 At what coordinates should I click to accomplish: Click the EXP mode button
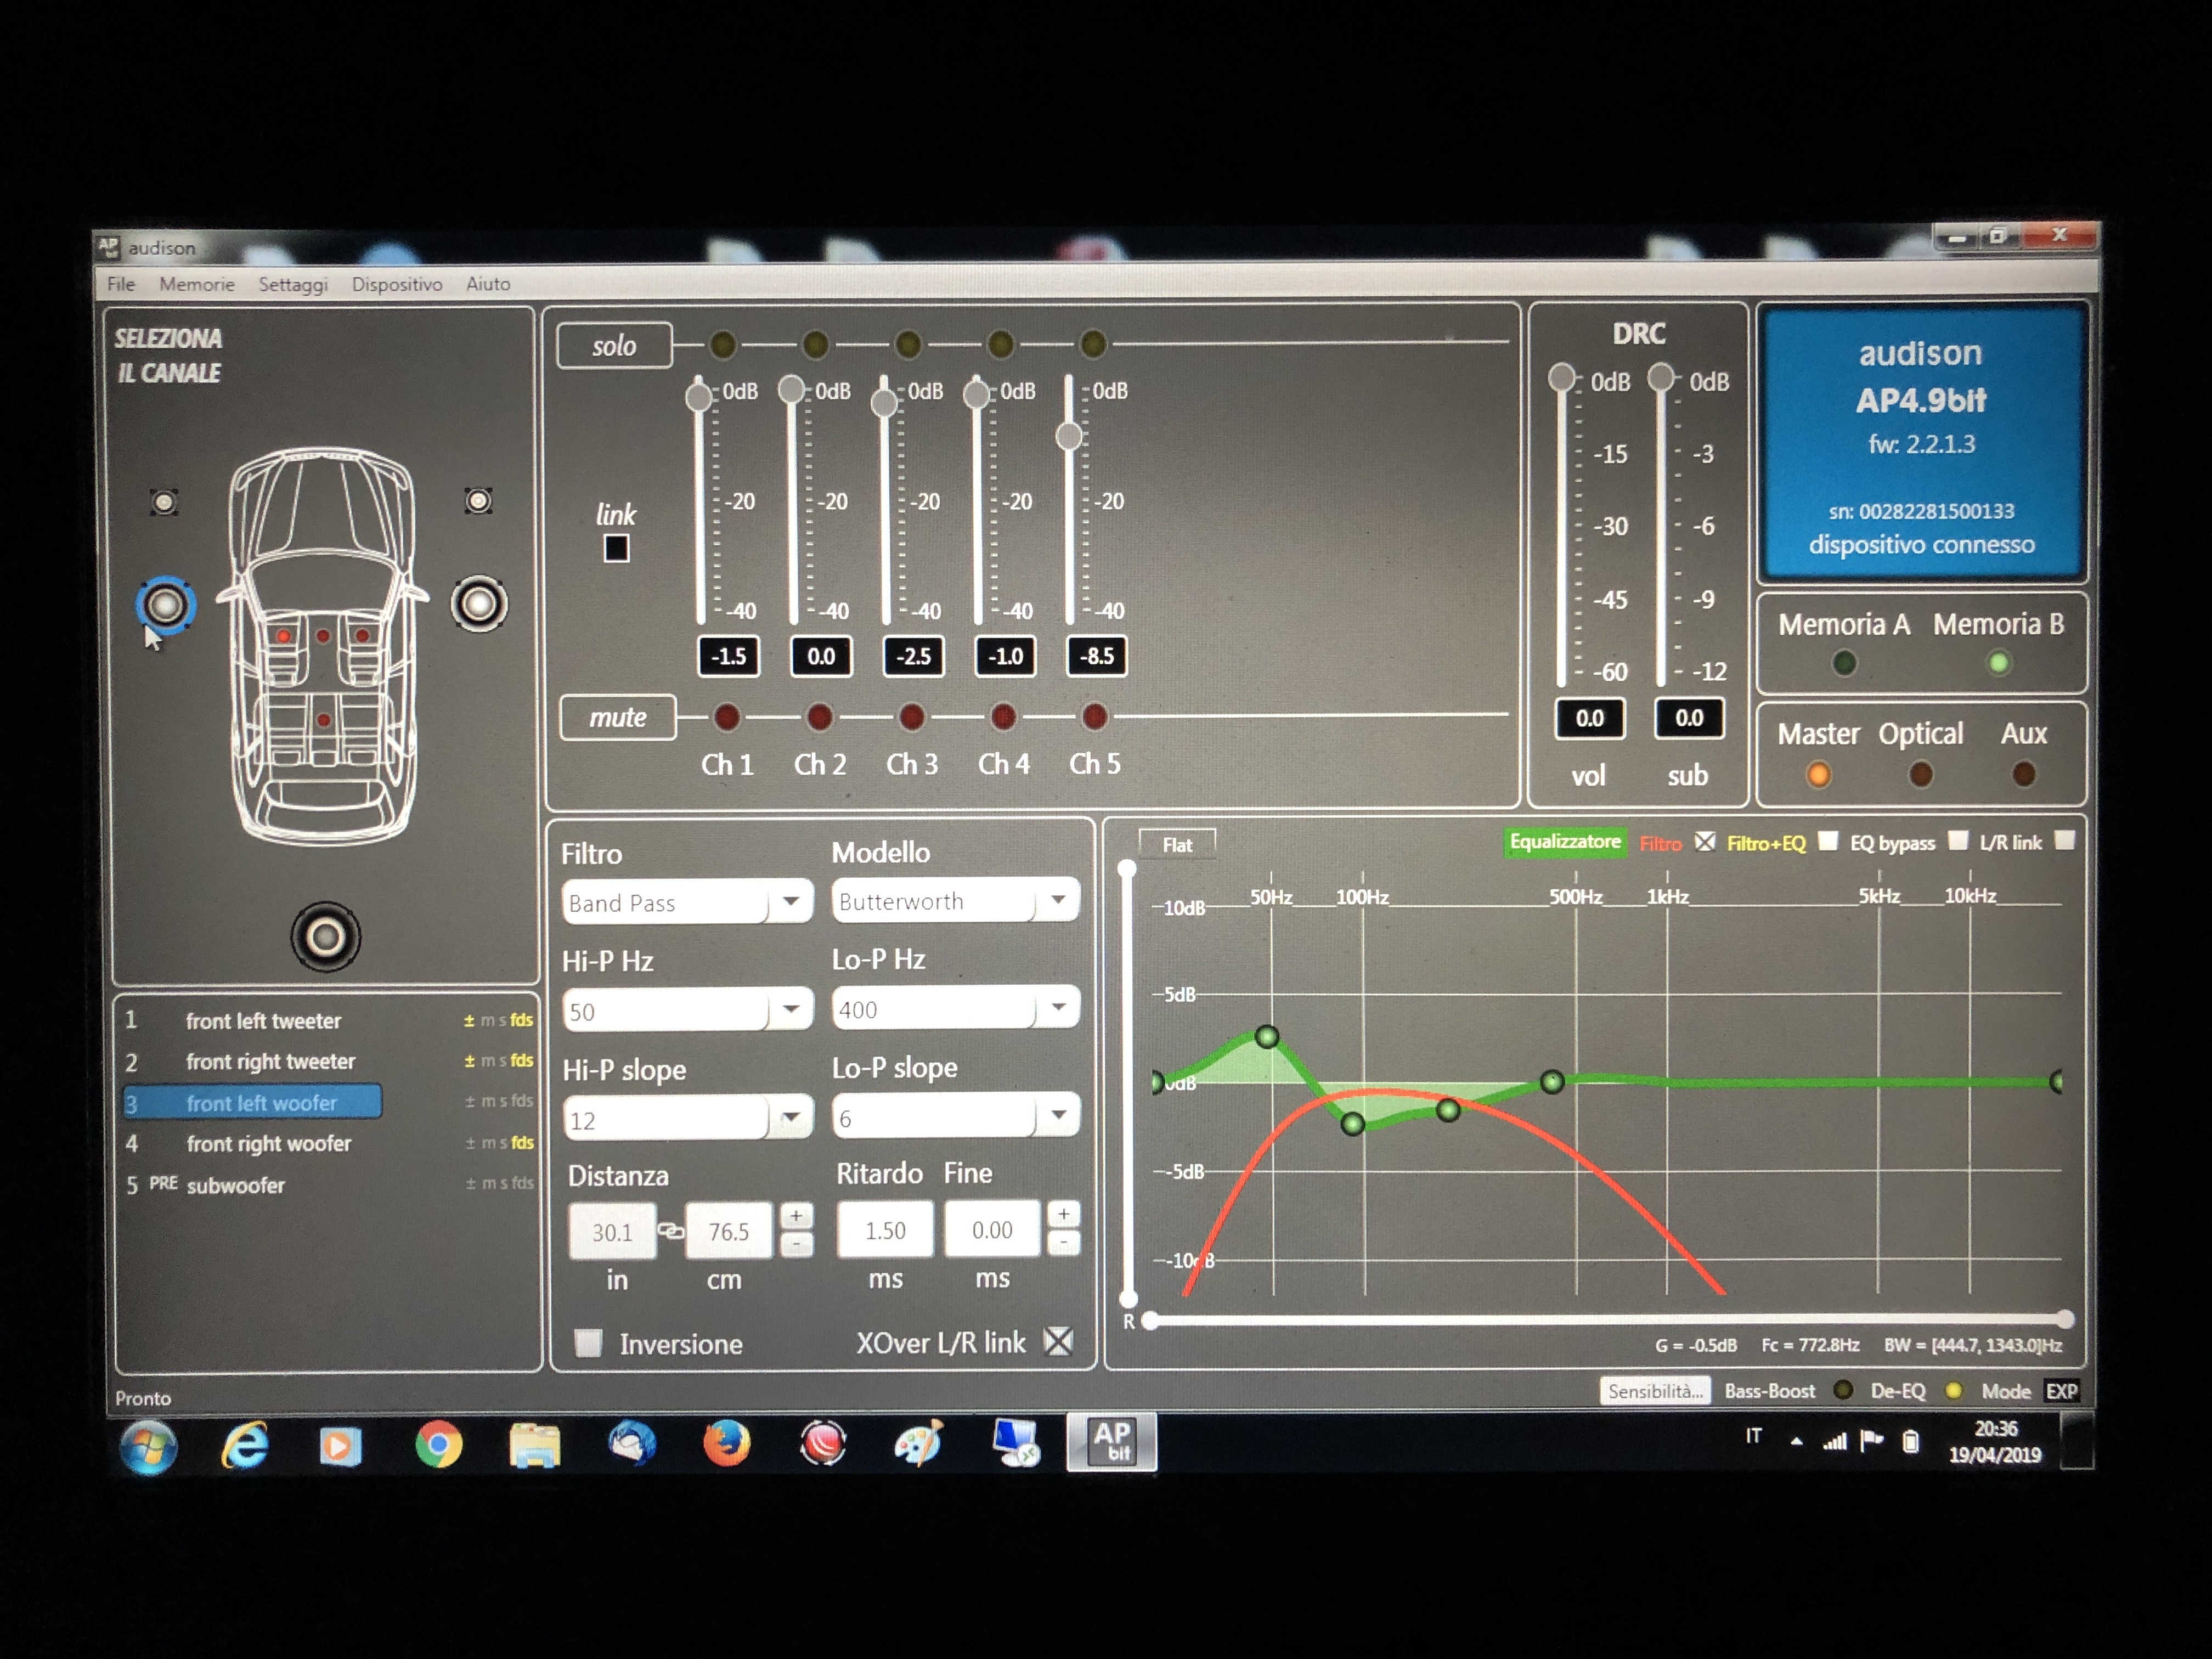[2061, 1391]
